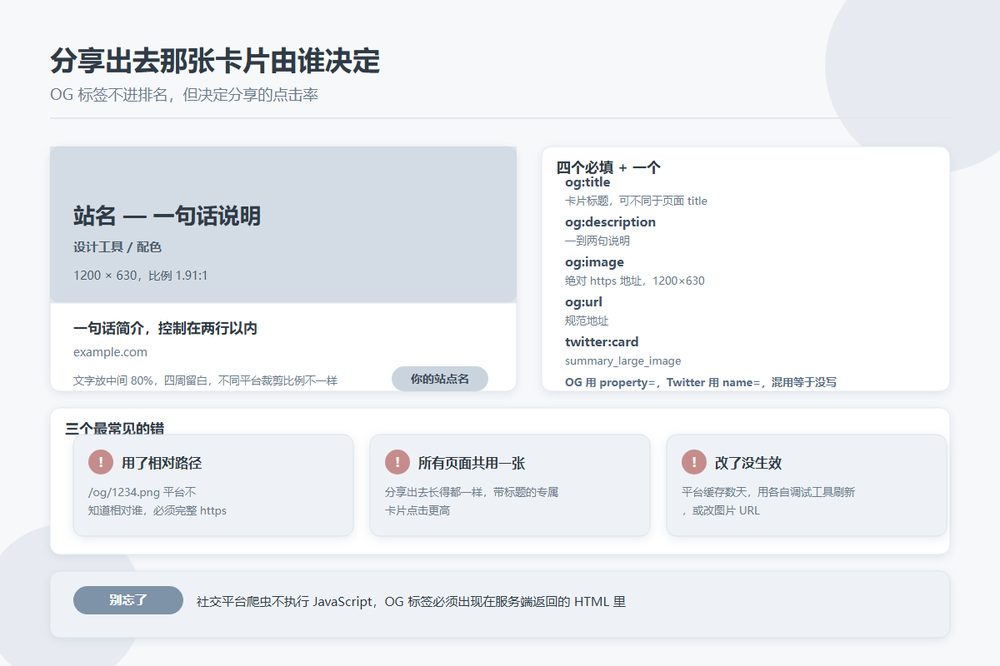Click the 设计工具 / 配色 label

[117, 247]
